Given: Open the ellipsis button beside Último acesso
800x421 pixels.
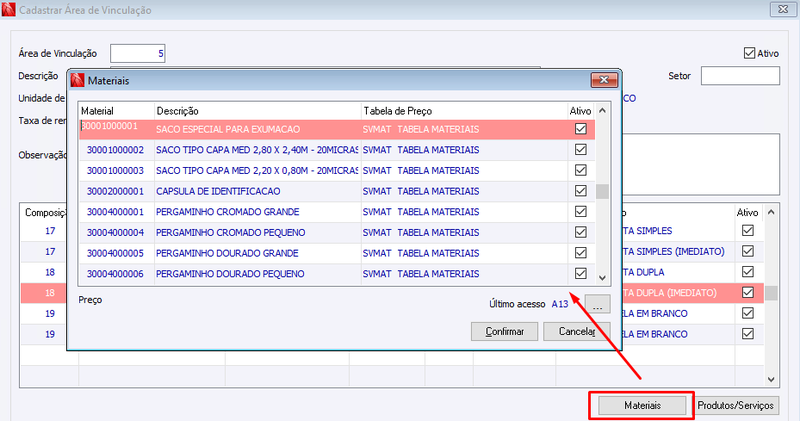Looking at the screenshot, I should point(597,305).
